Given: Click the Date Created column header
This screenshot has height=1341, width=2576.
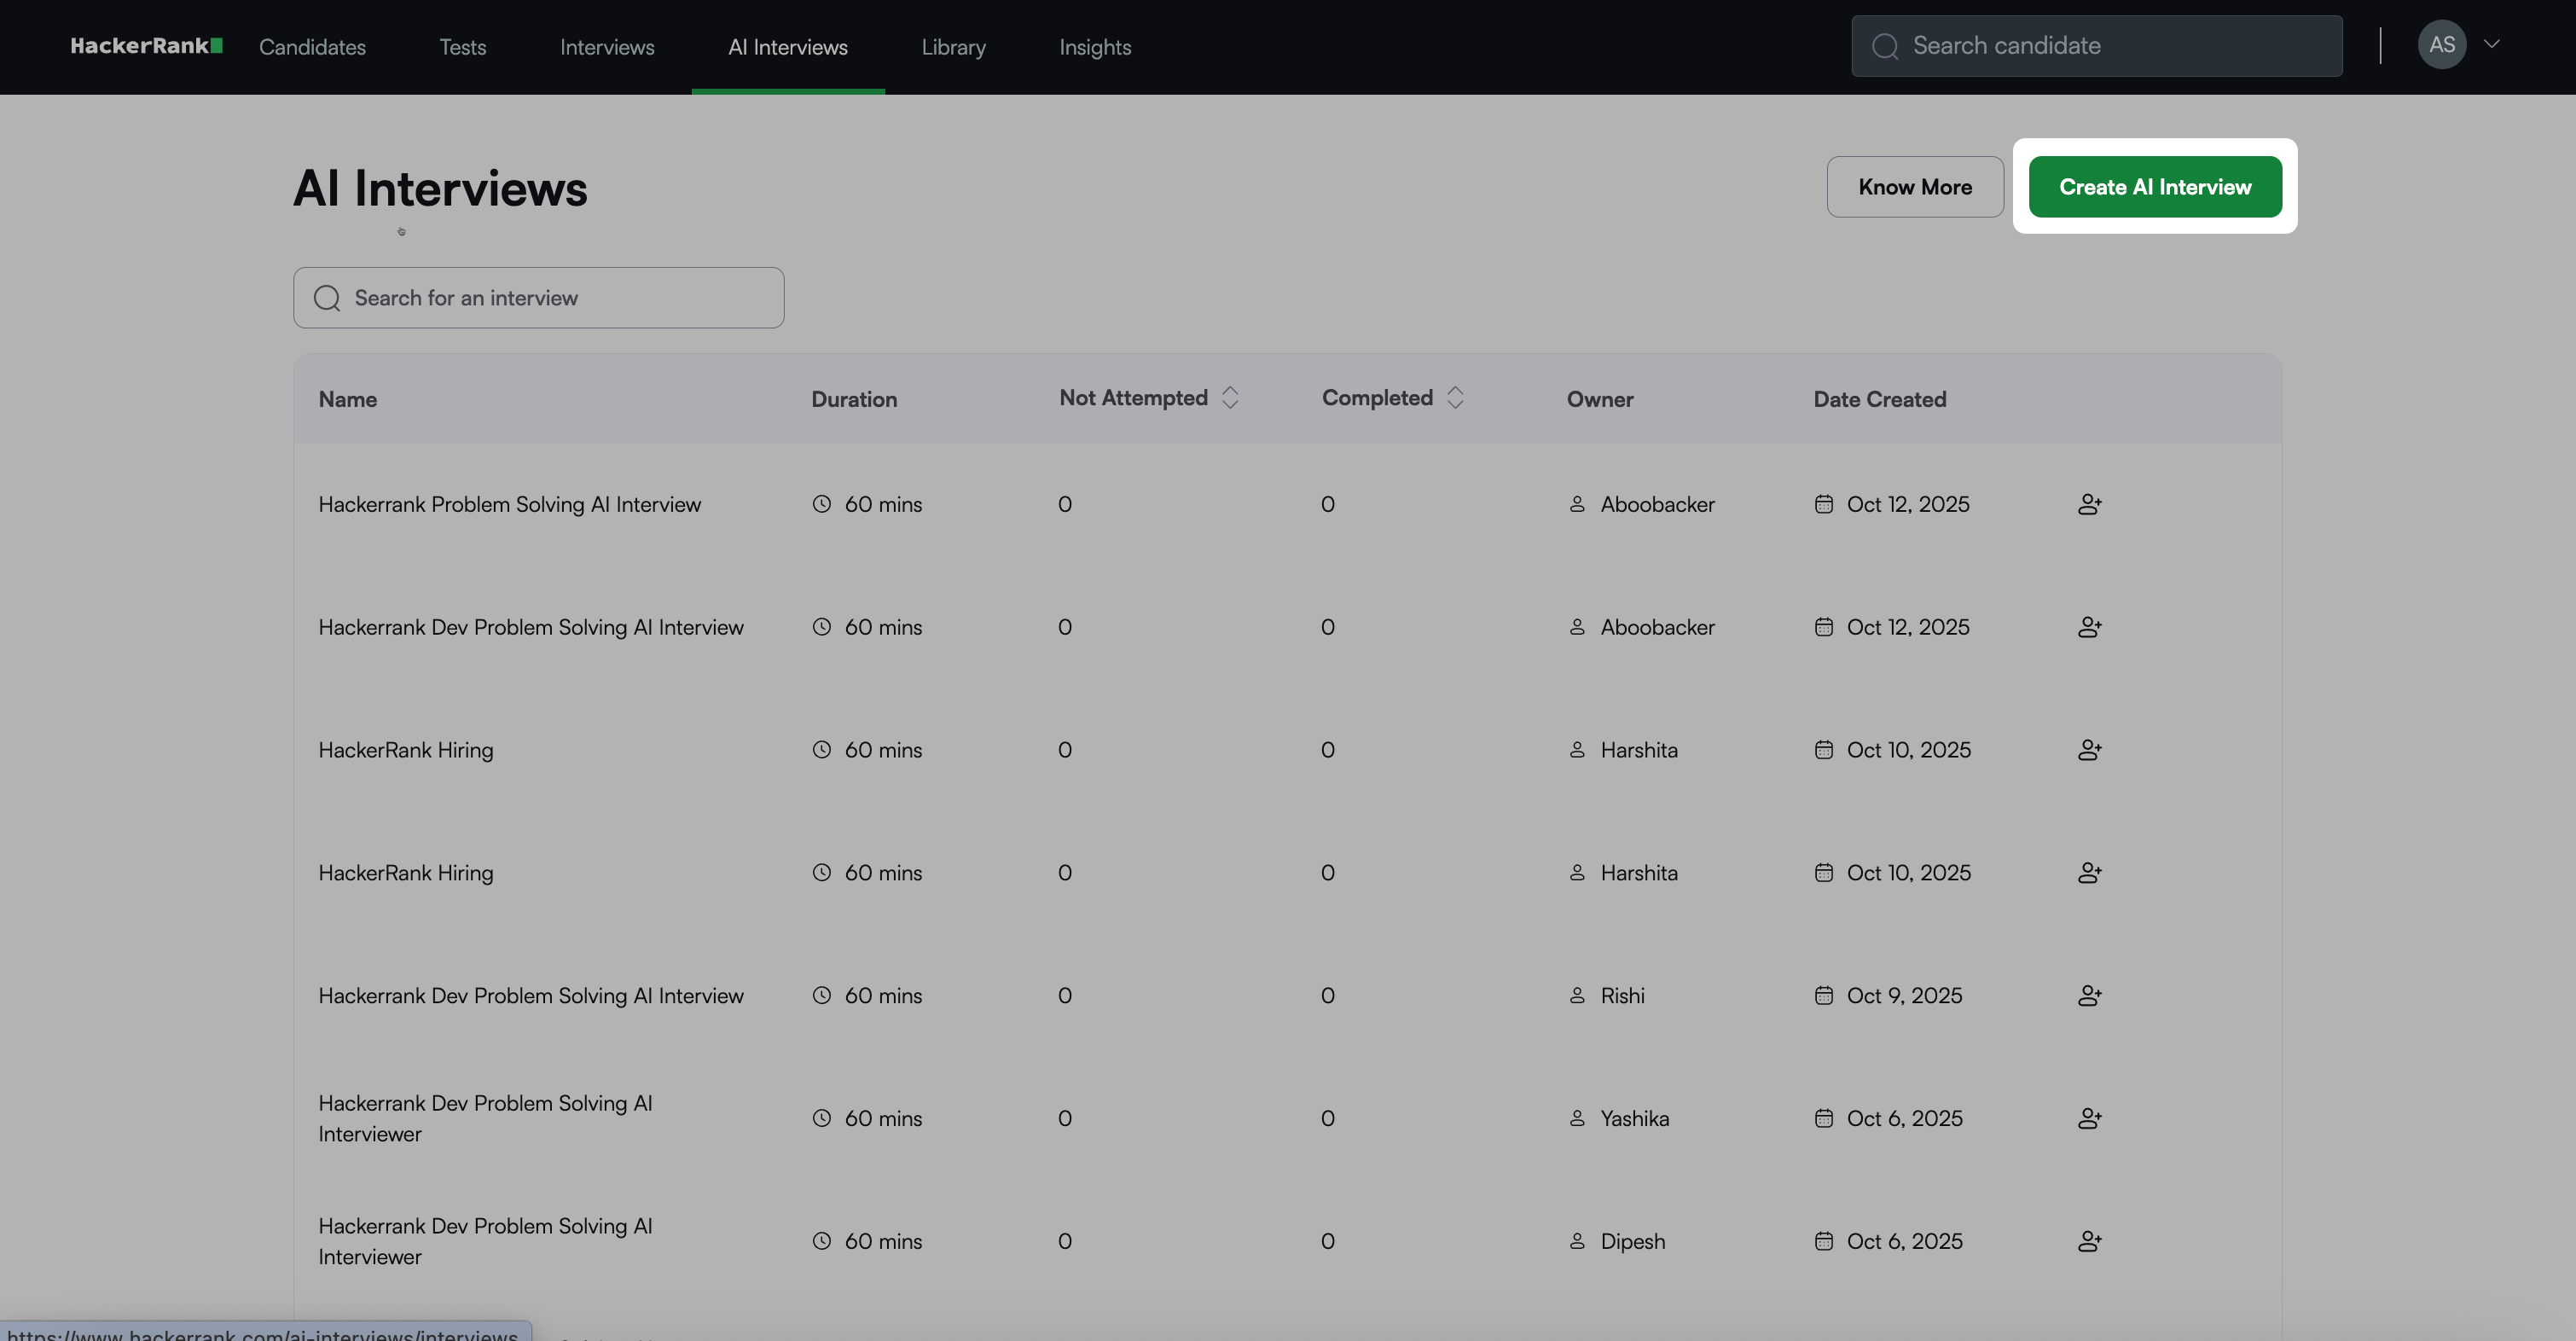Looking at the screenshot, I should click(1880, 399).
